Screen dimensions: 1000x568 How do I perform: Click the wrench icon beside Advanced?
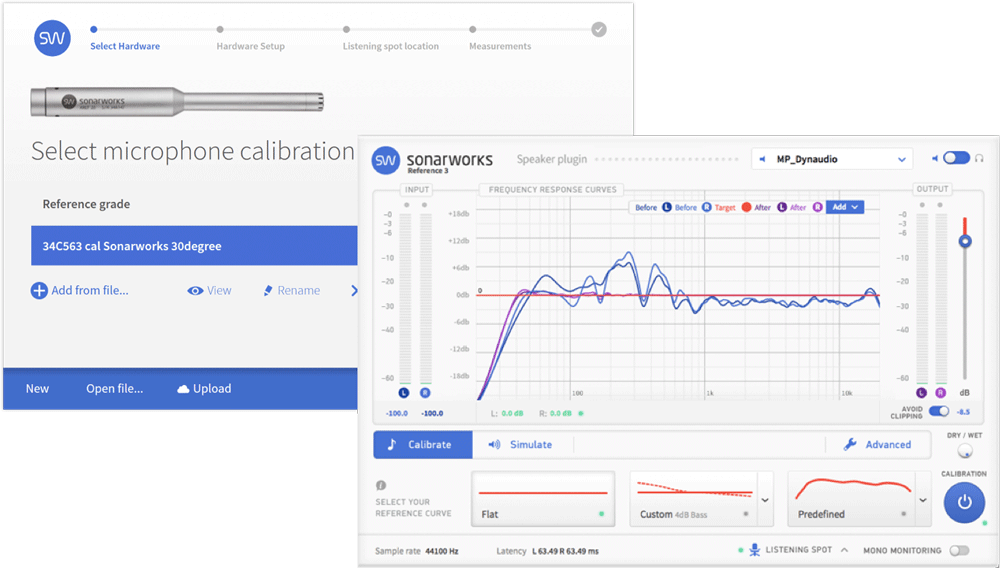tap(850, 444)
